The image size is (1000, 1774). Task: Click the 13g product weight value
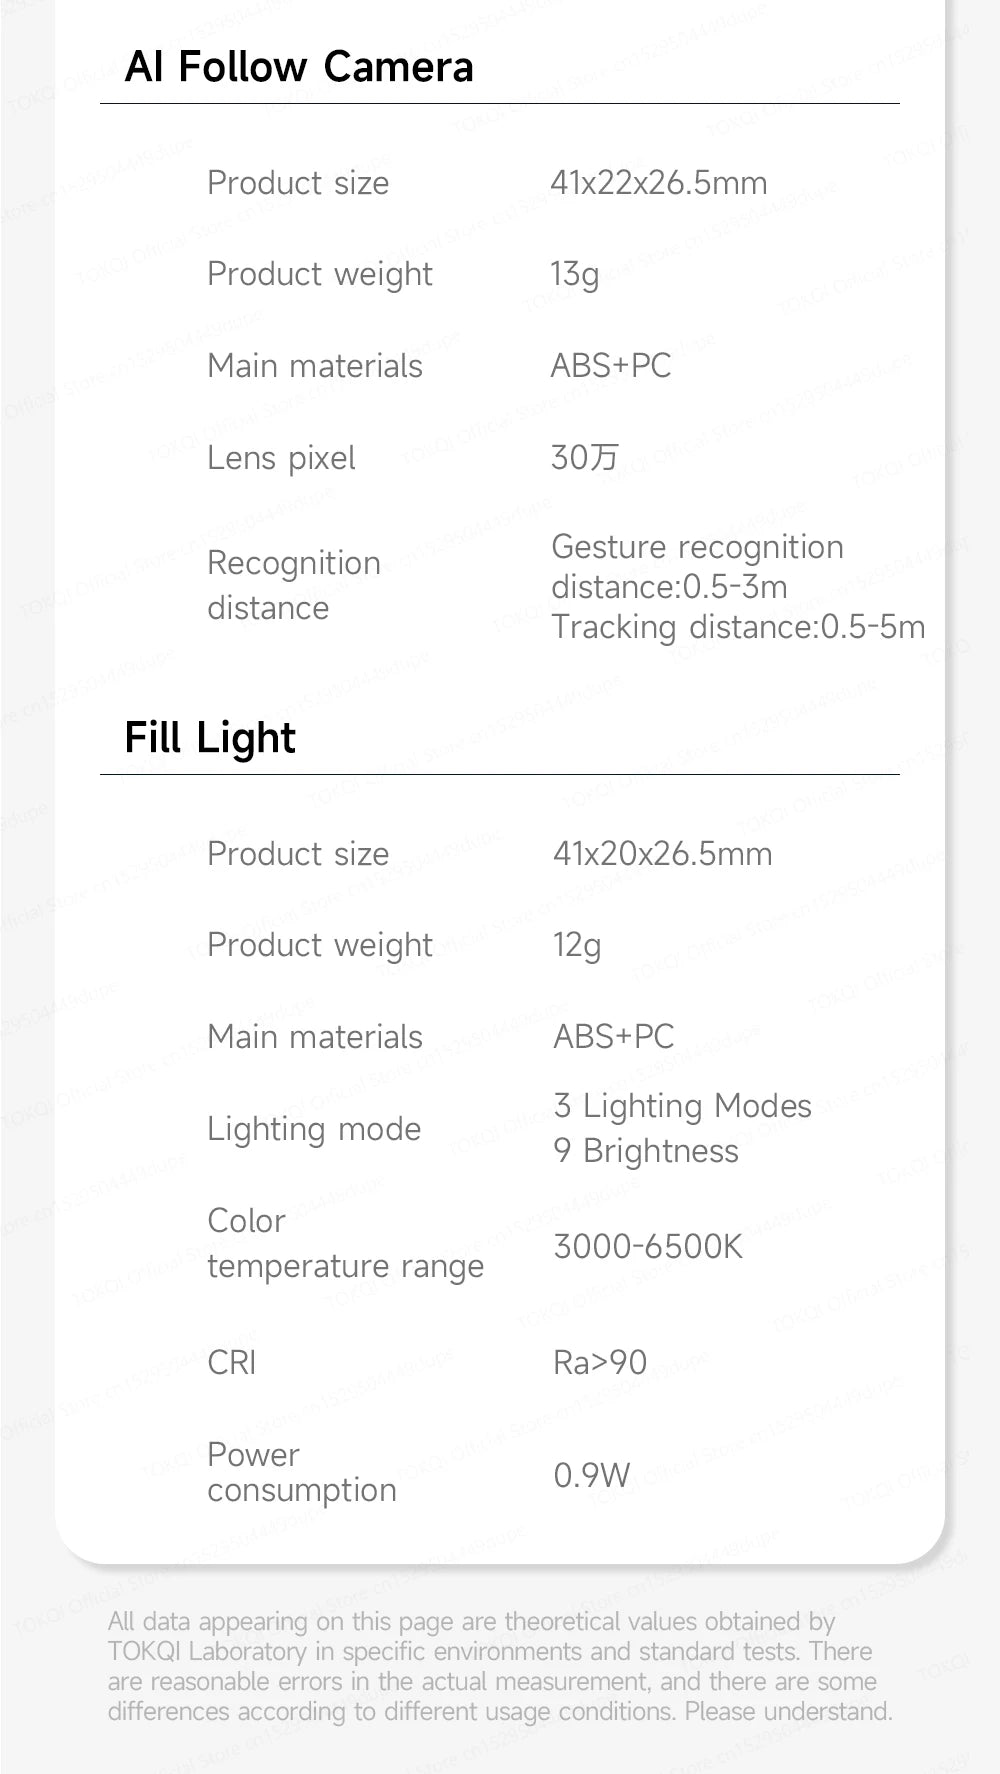(x=575, y=274)
